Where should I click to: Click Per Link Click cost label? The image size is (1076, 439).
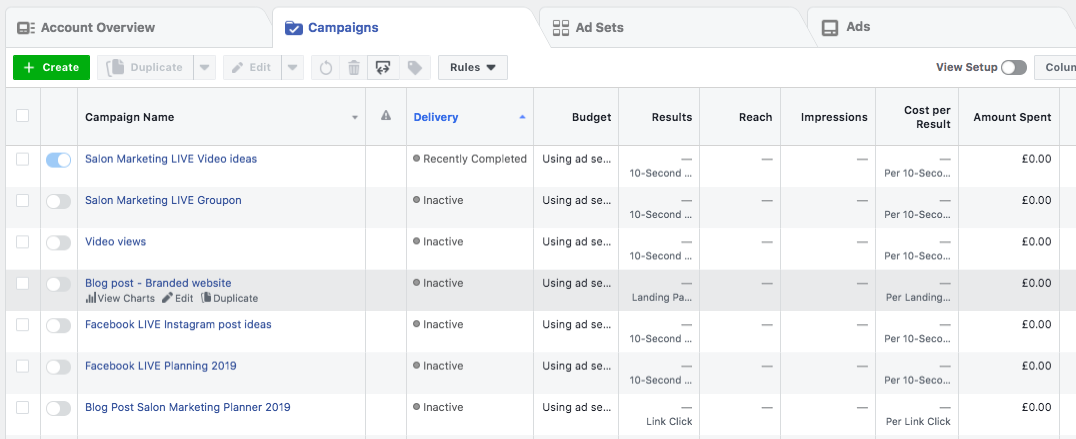coord(918,421)
